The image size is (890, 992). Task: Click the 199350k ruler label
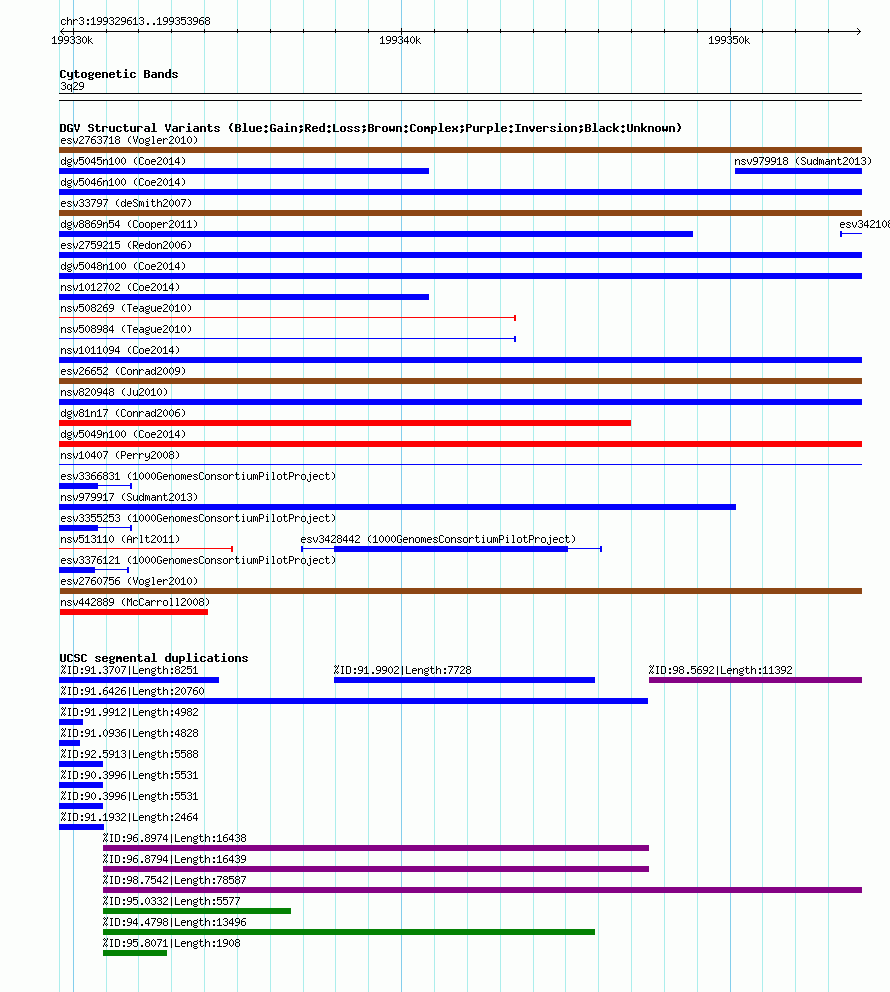pyautogui.click(x=729, y=40)
